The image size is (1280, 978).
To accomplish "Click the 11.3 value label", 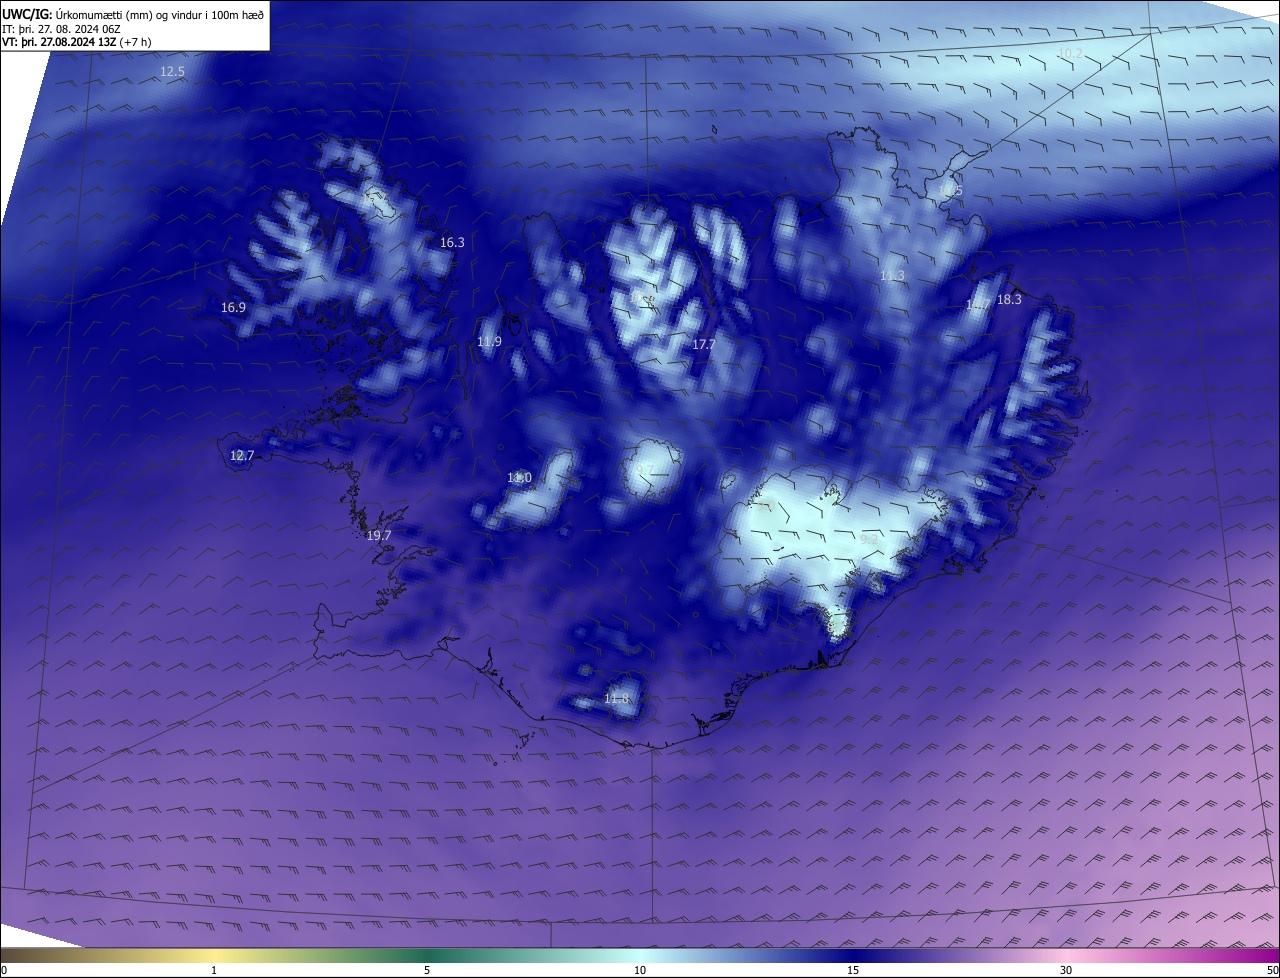I will coord(892,276).
